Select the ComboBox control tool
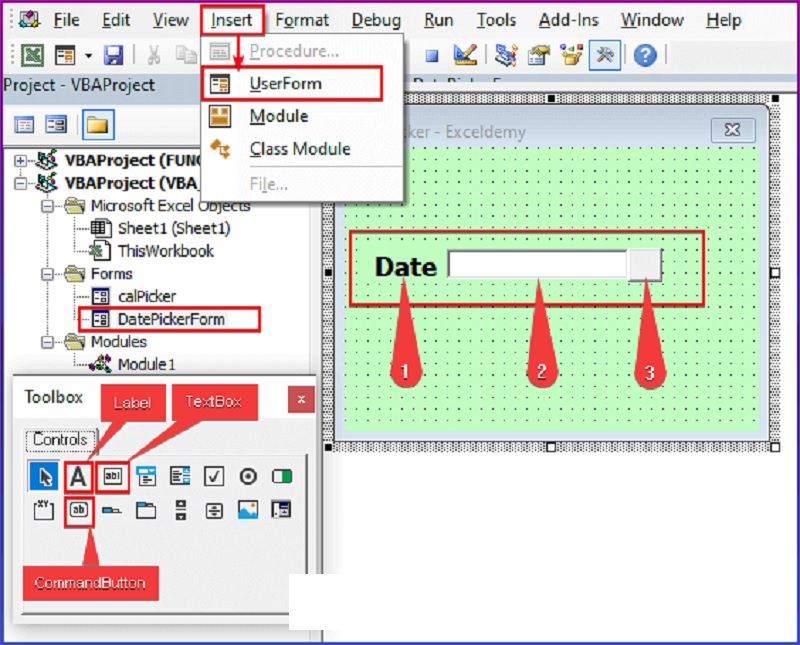The height and width of the screenshot is (645, 800). pyautogui.click(x=147, y=476)
